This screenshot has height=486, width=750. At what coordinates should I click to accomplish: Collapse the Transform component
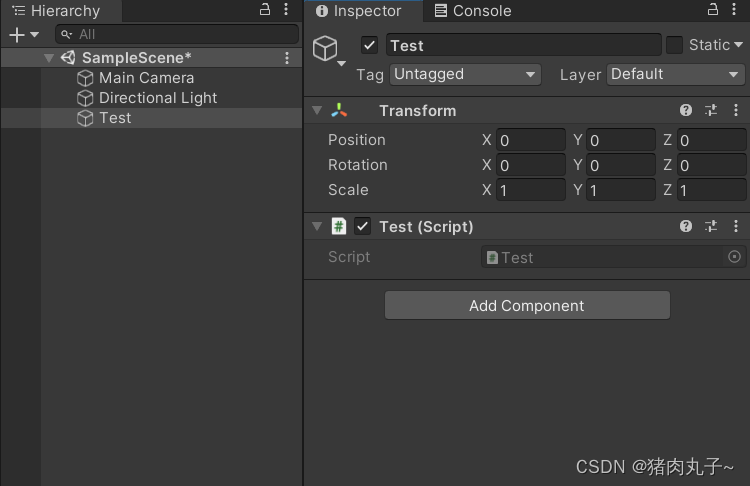pos(317,110)
